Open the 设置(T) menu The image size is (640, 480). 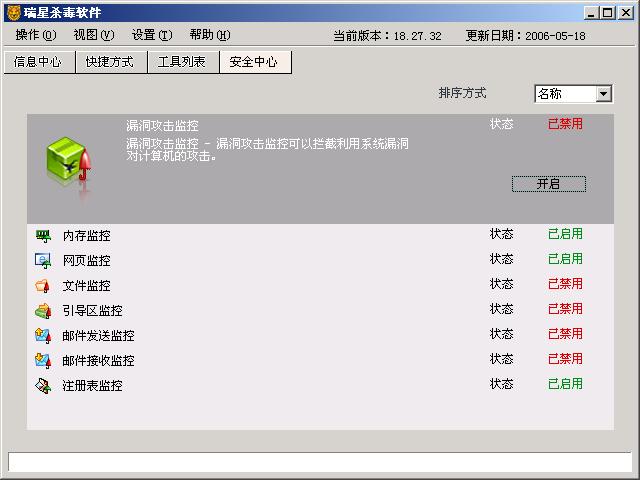click(152, 35)
